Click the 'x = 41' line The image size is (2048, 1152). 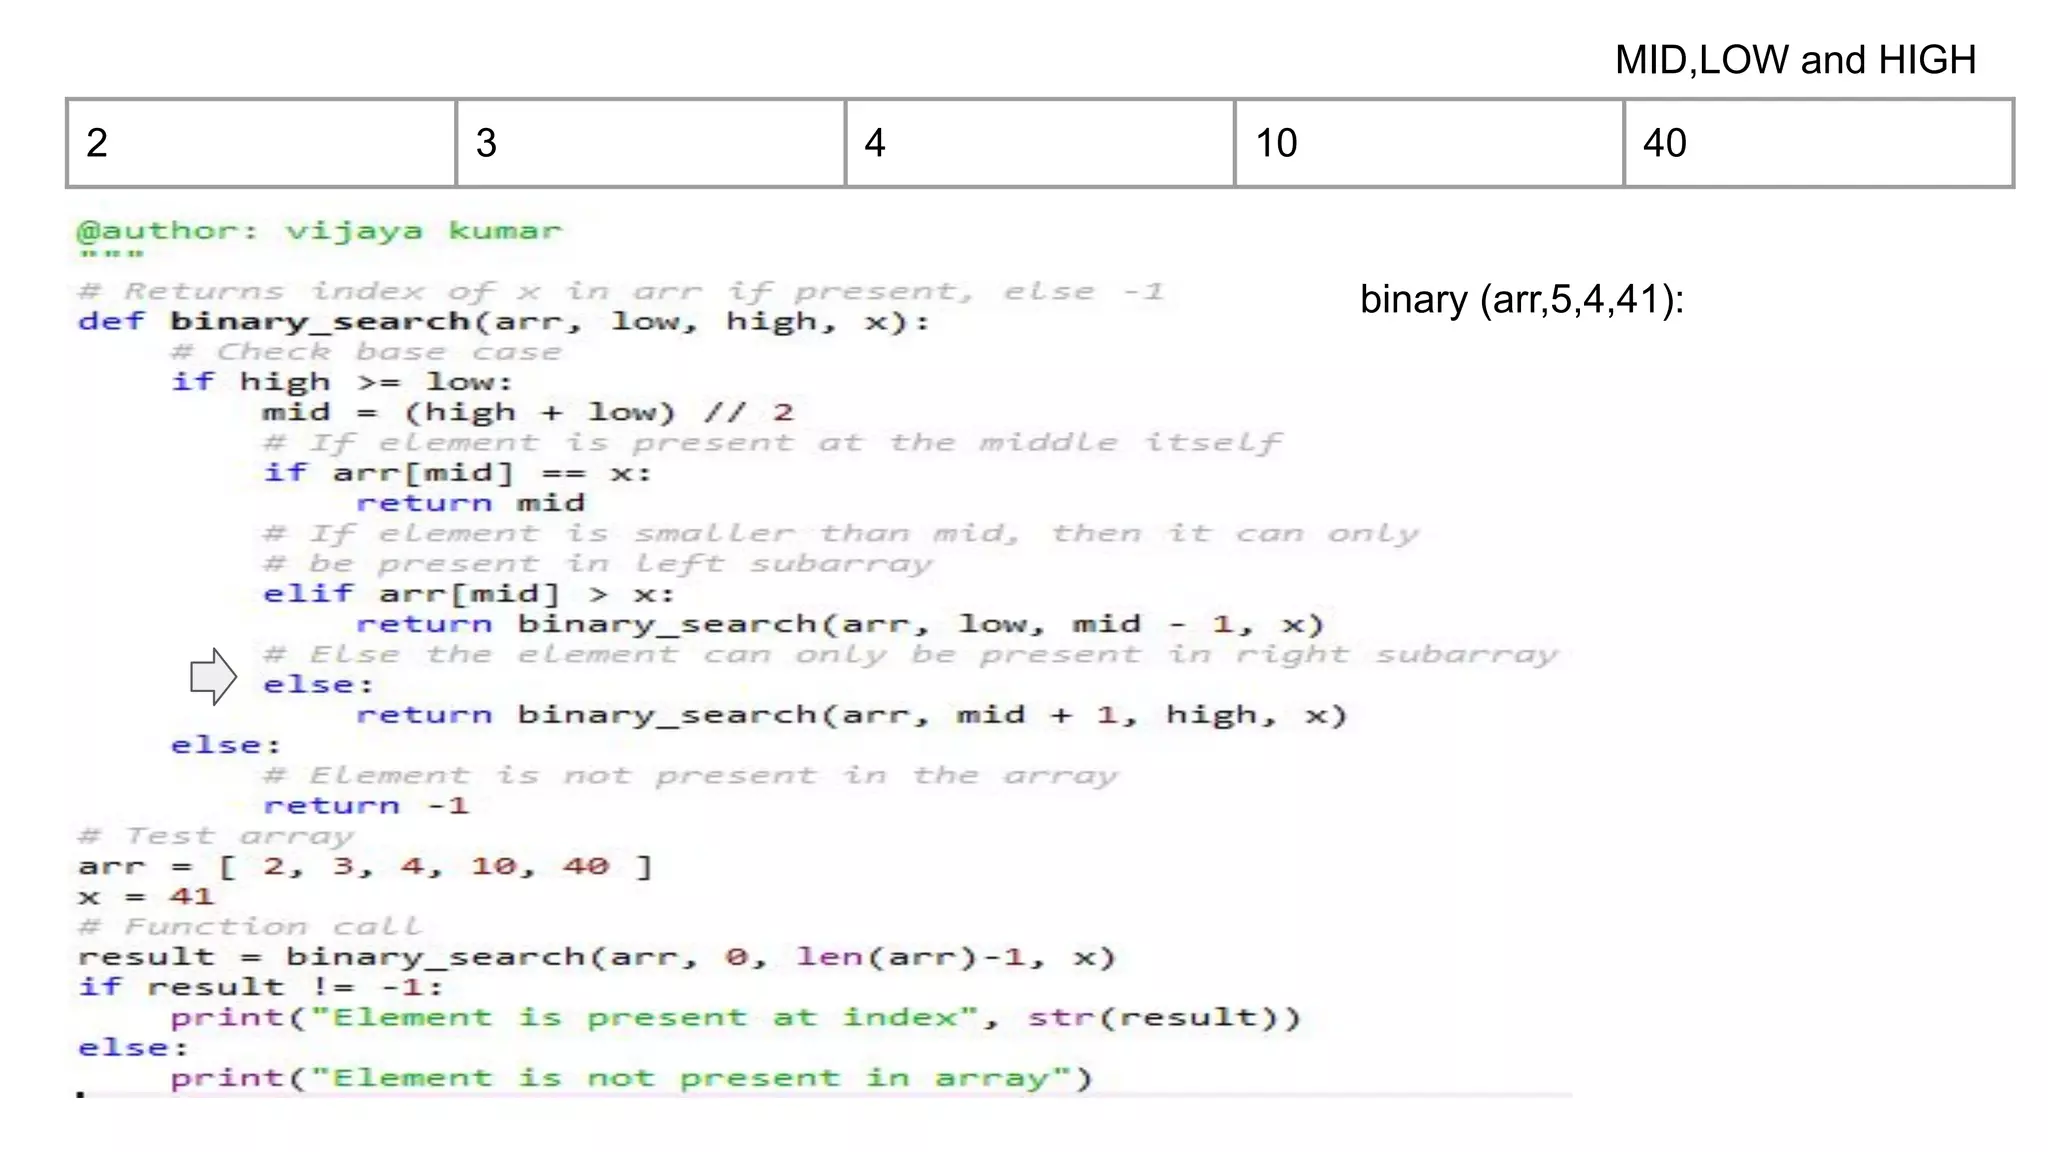[146, 896]
